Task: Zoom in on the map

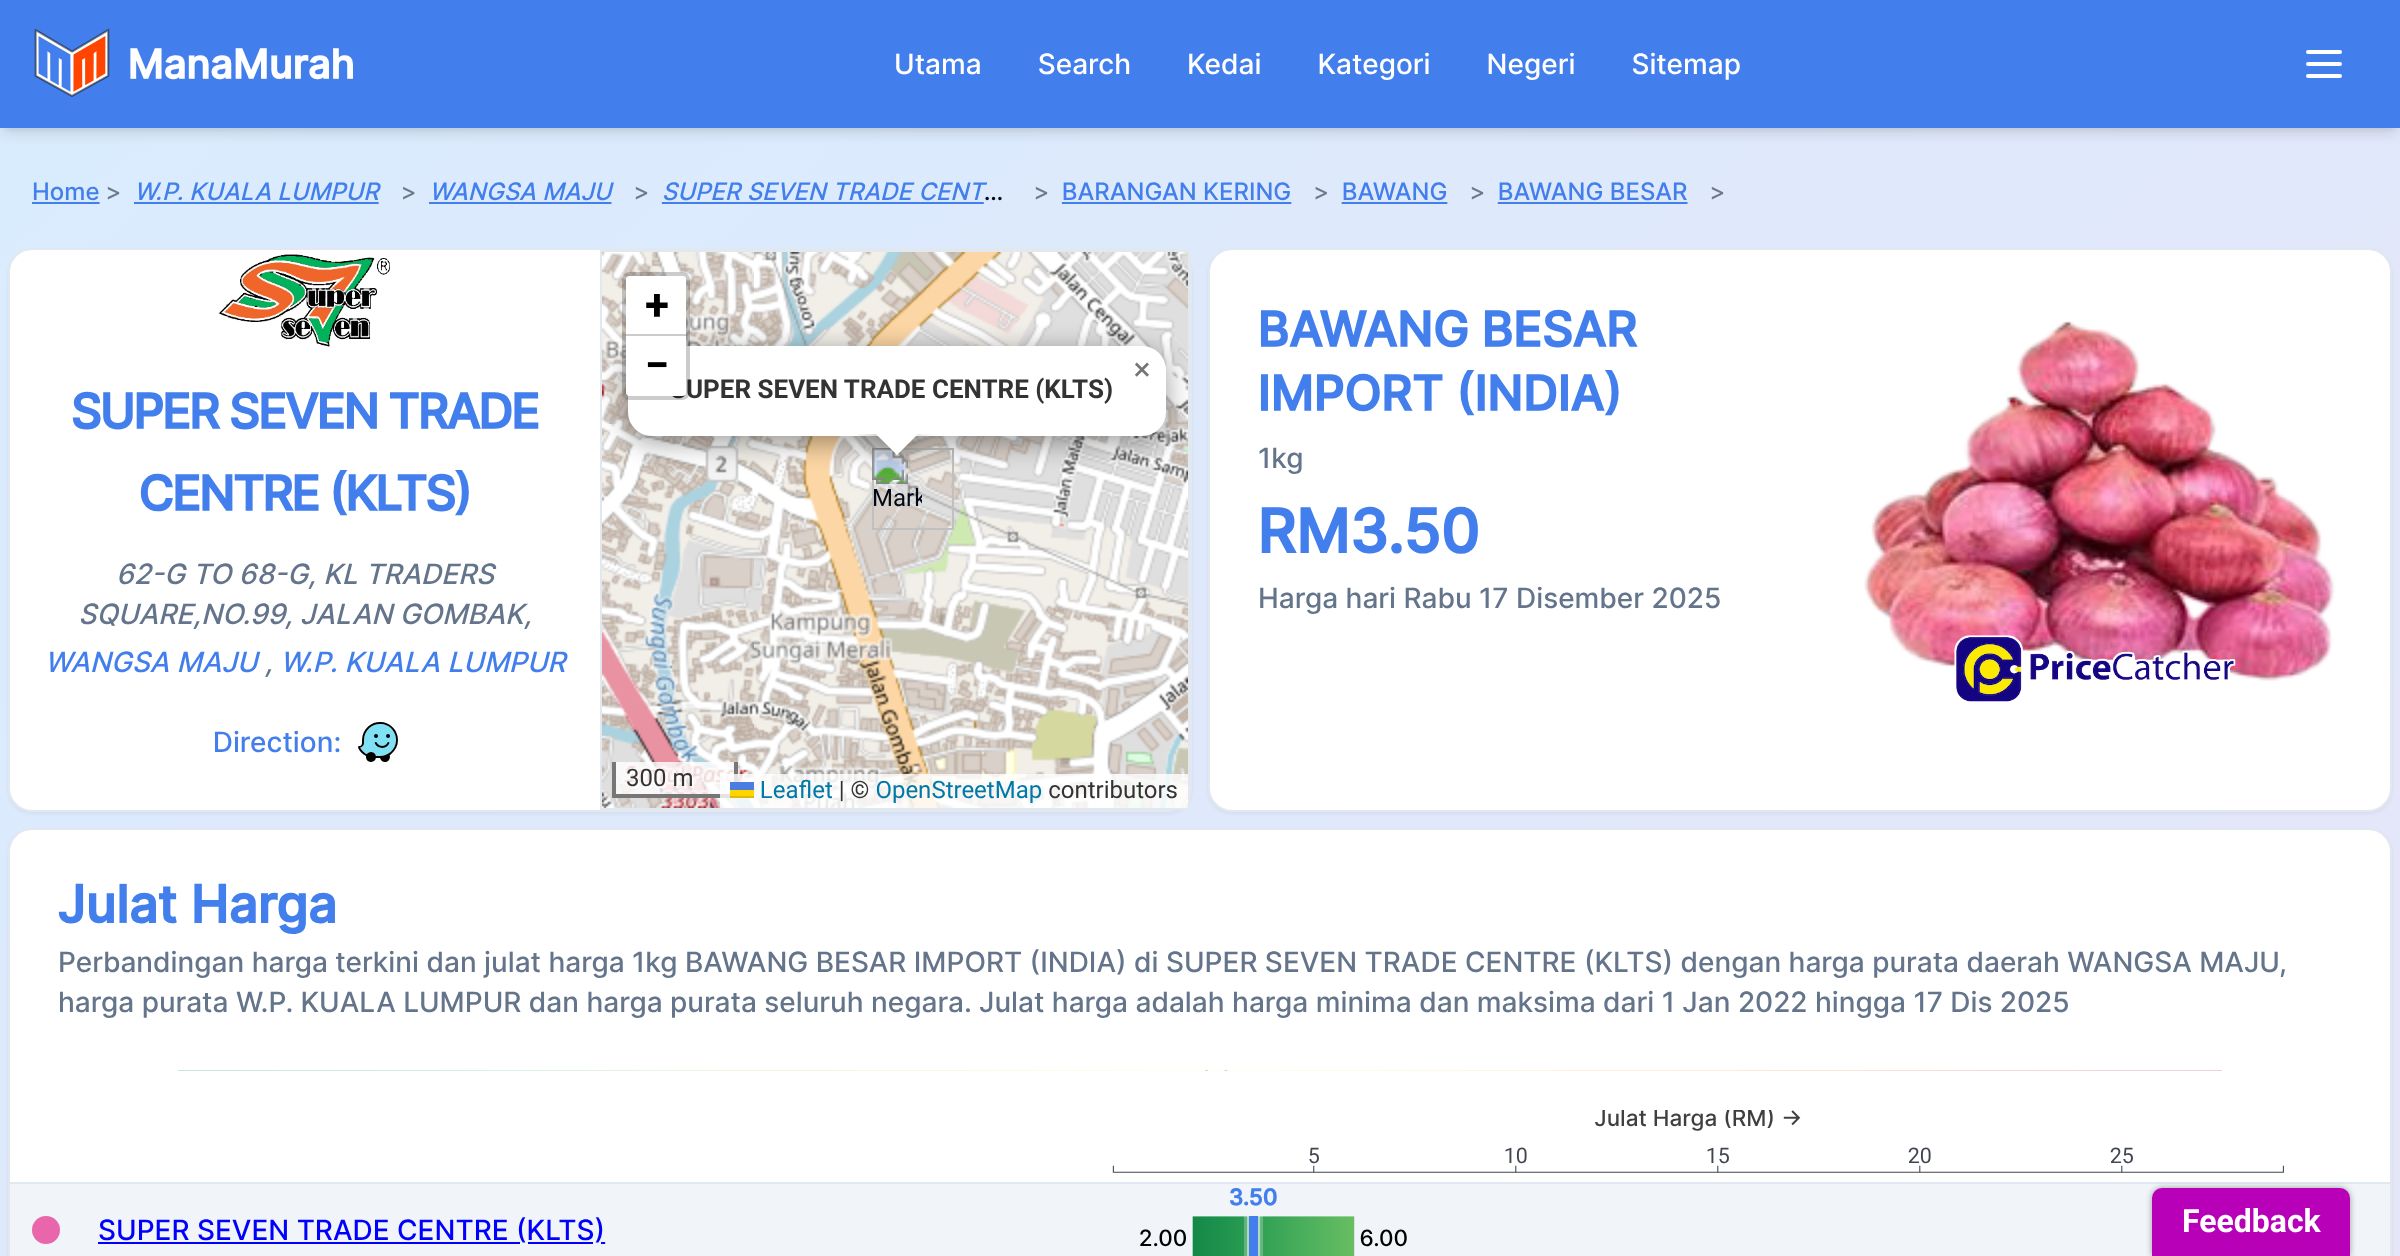Action: point(656,305)
